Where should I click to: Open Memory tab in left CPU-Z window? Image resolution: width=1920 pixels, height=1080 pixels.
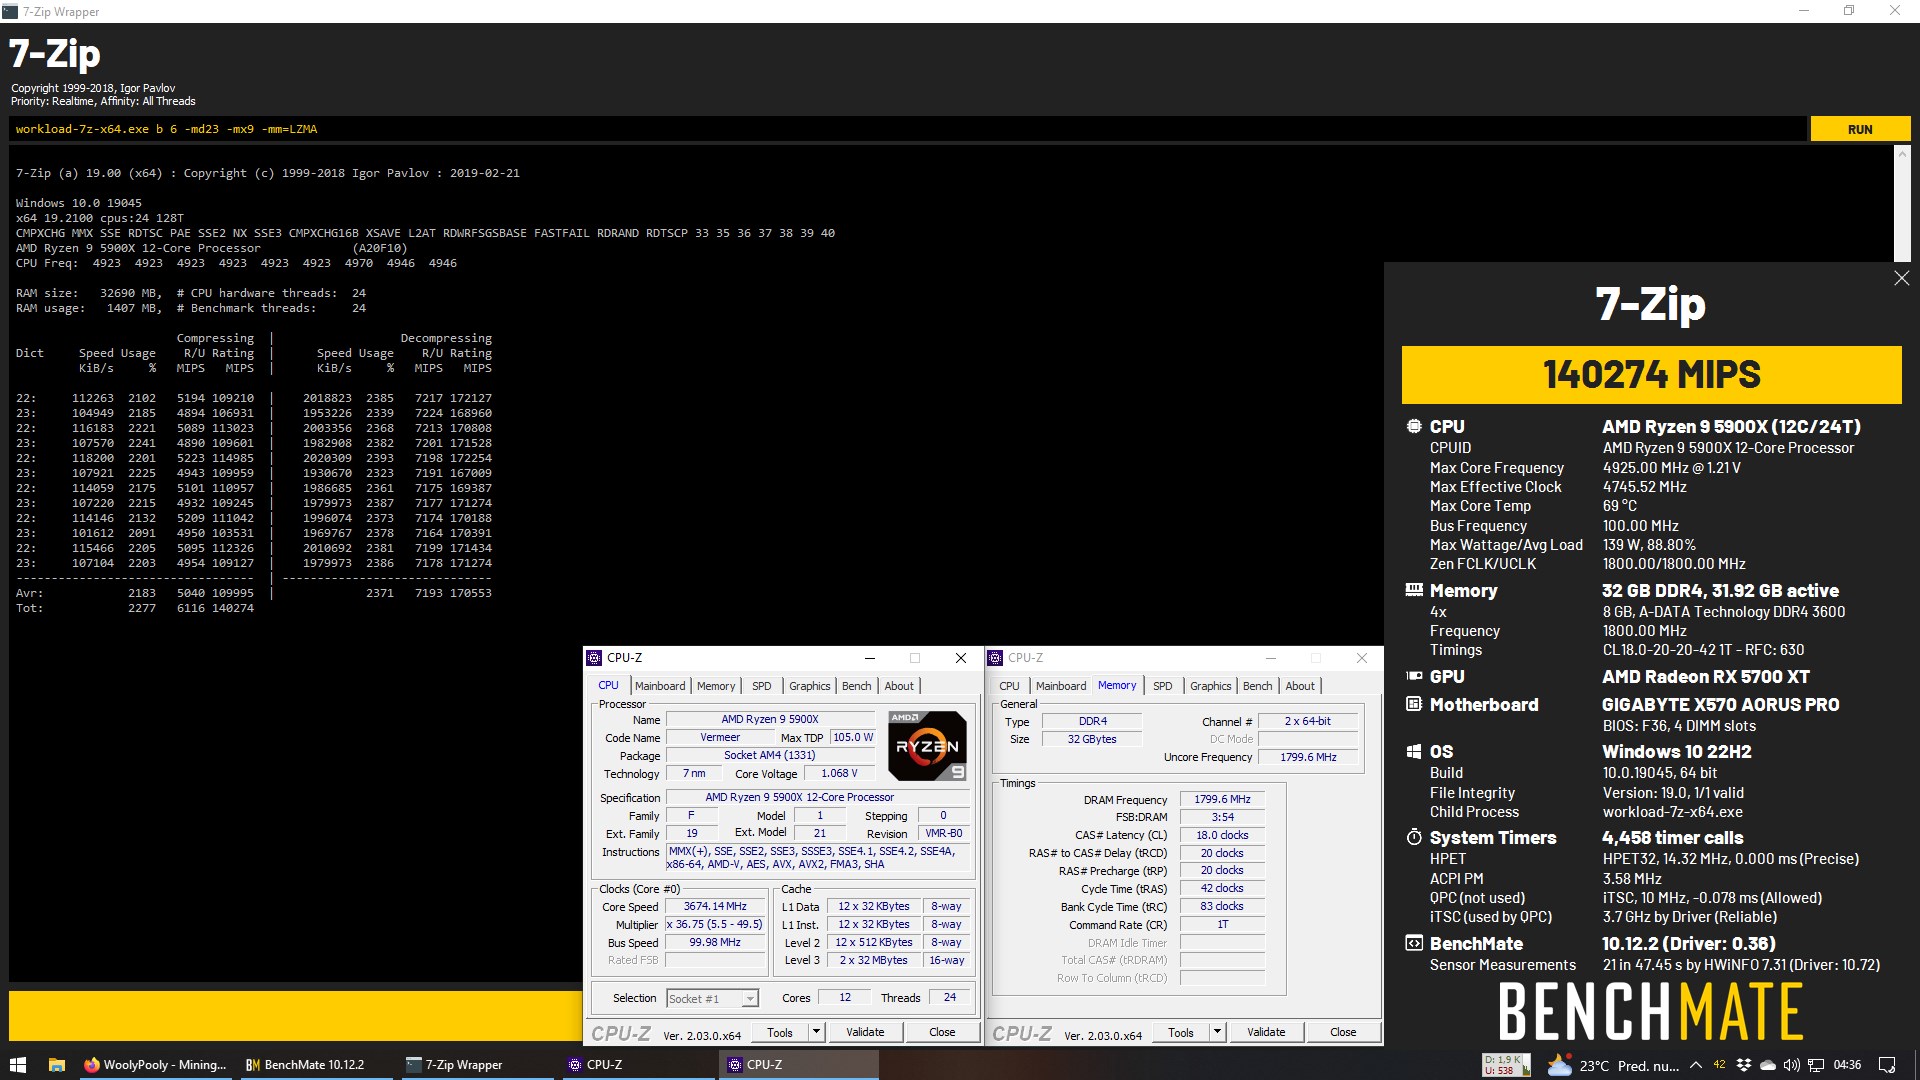tap(716, 686)
